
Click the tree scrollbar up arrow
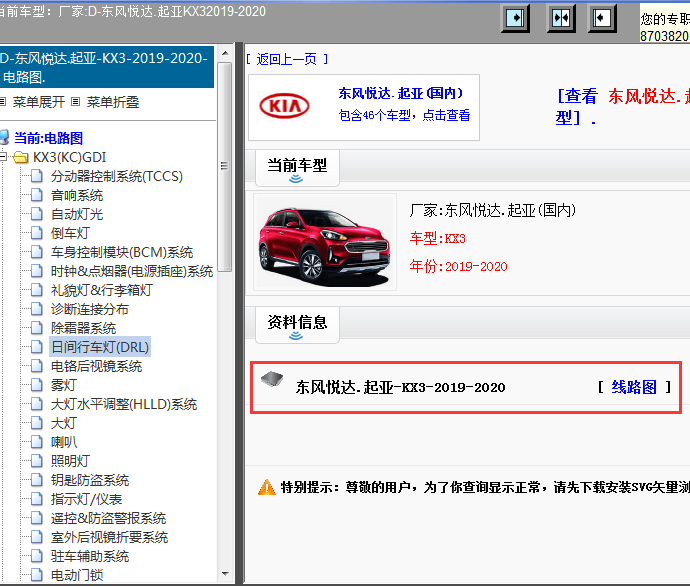225,53
